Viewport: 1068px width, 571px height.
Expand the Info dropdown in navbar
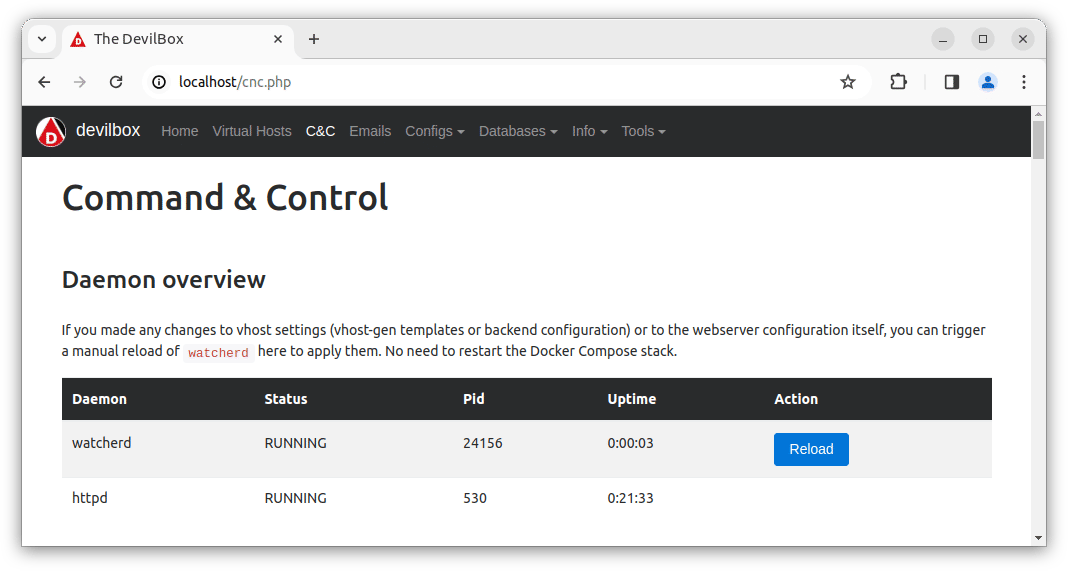pyautogui.click(x=589, y=131)
